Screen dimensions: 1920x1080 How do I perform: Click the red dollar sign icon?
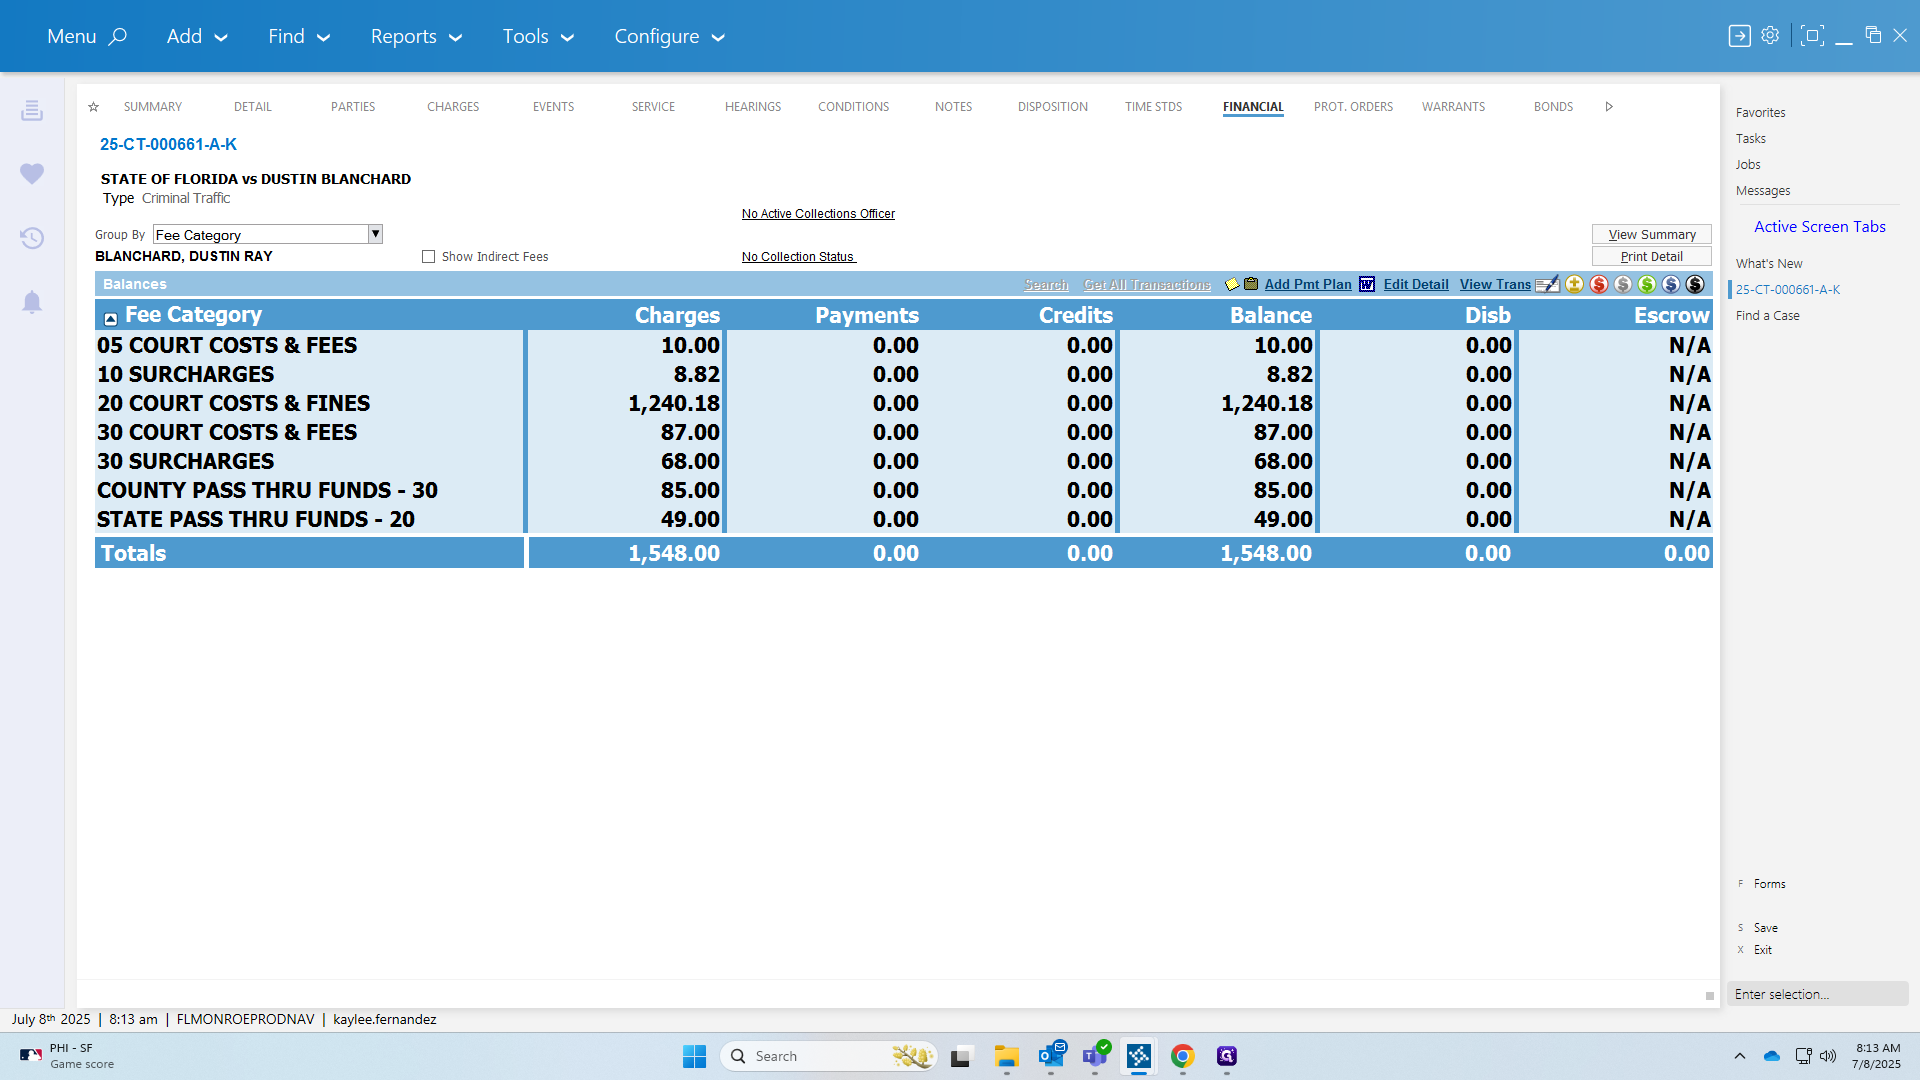pos(1599,285)
